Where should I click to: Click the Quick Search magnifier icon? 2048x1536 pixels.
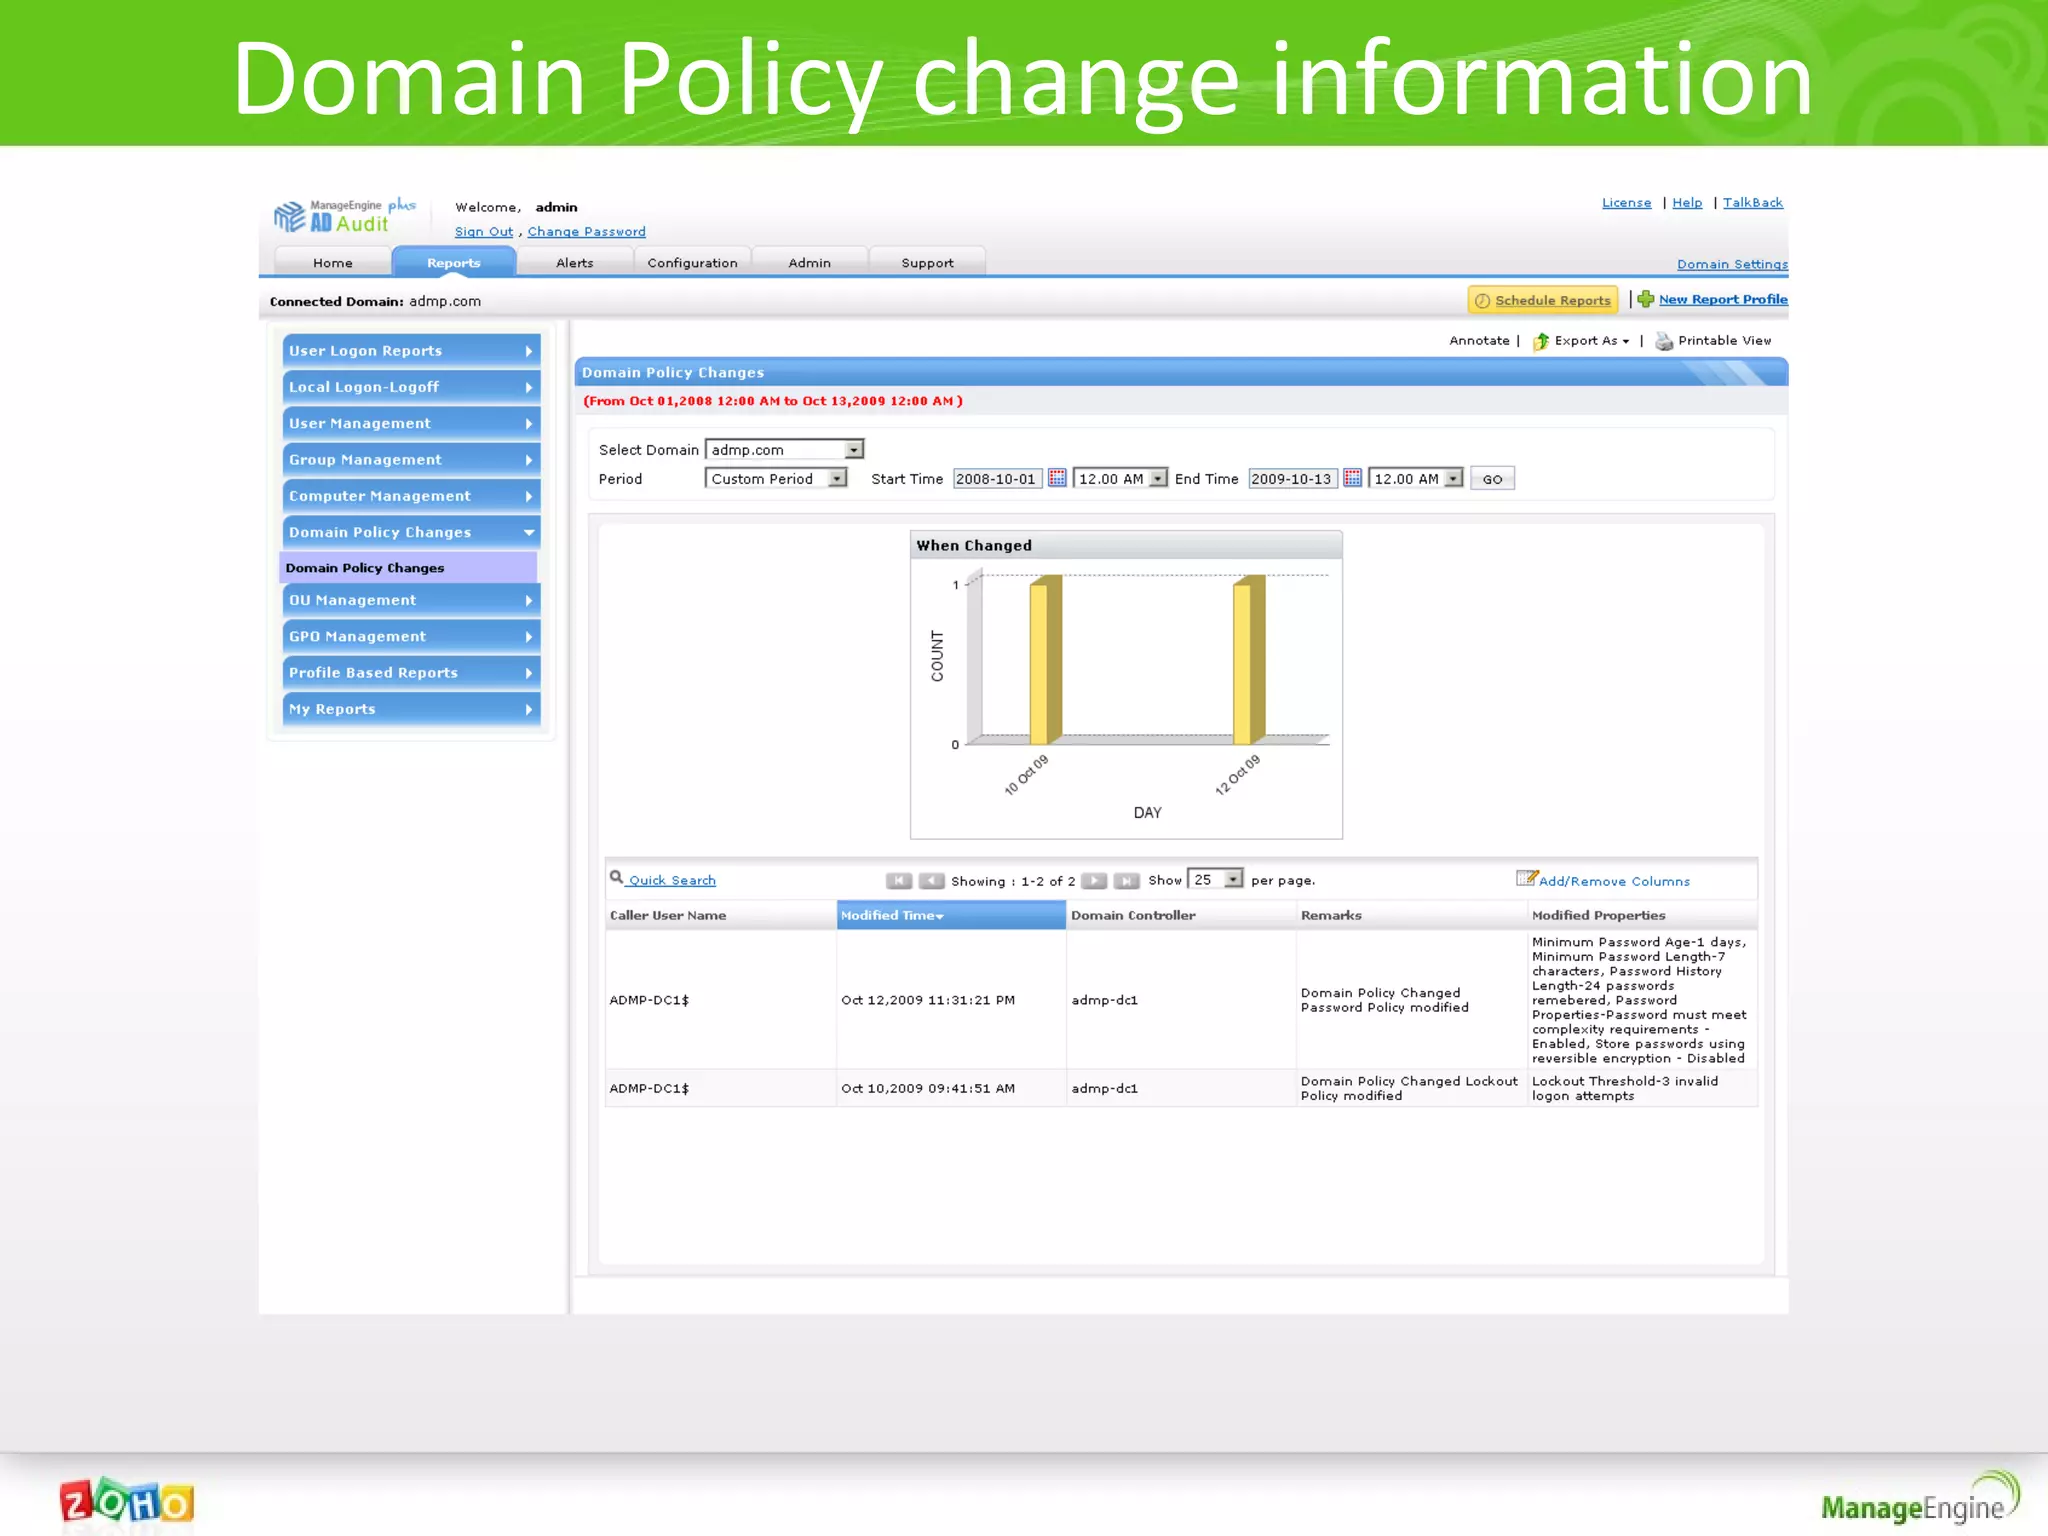pos(617,877)
